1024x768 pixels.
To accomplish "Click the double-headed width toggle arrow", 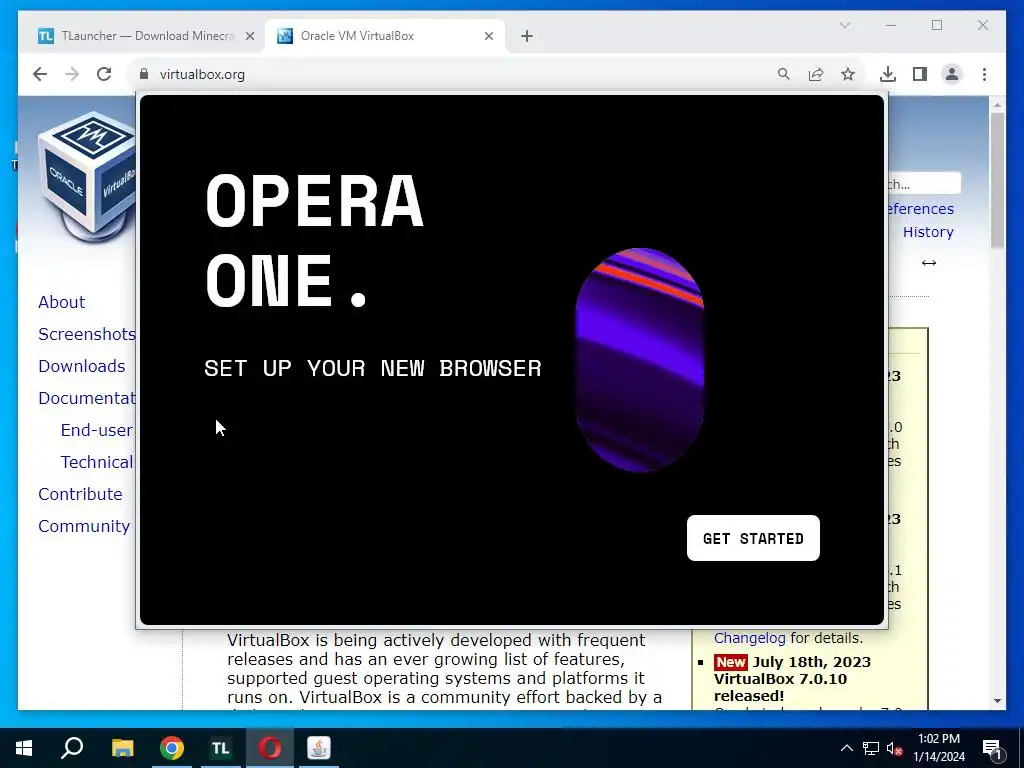I will [929, 263].
